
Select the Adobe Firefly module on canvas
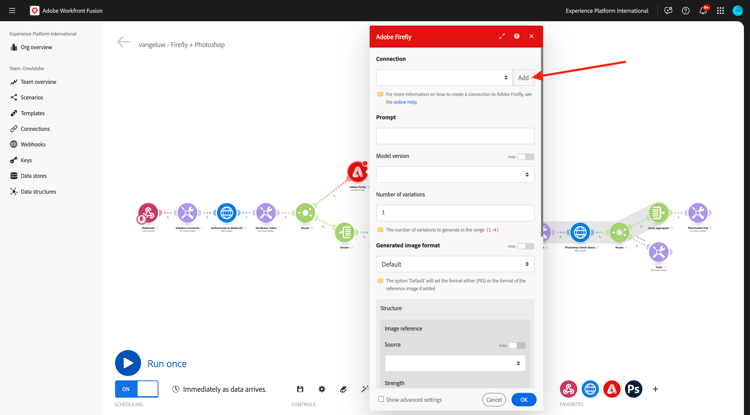[x=357, y=172]
